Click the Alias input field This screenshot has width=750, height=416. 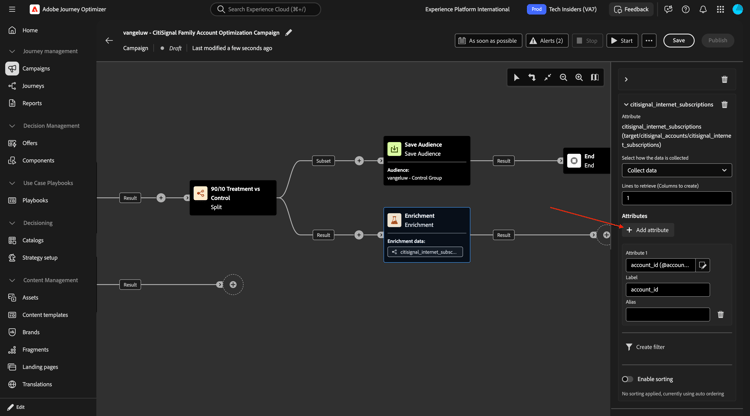coord(667,315)
